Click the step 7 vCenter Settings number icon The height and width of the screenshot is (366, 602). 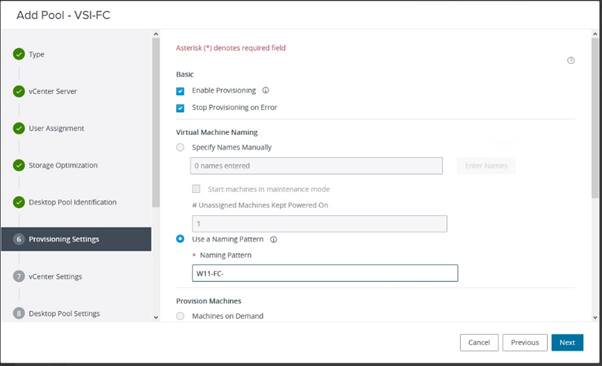pos(19,276)
